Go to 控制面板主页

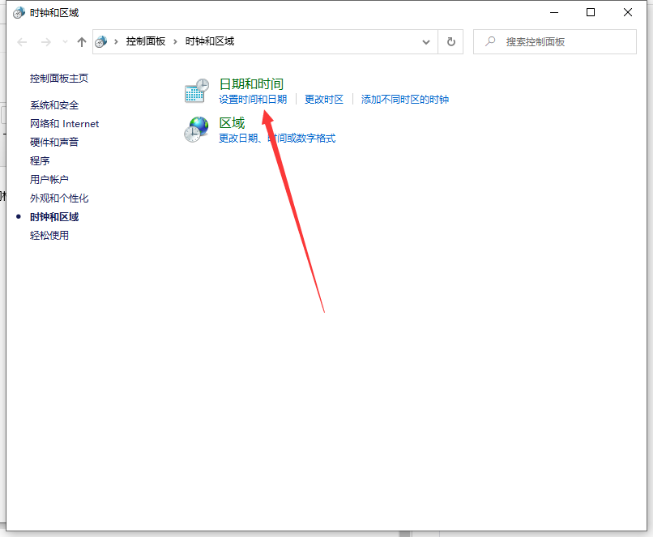59,78
